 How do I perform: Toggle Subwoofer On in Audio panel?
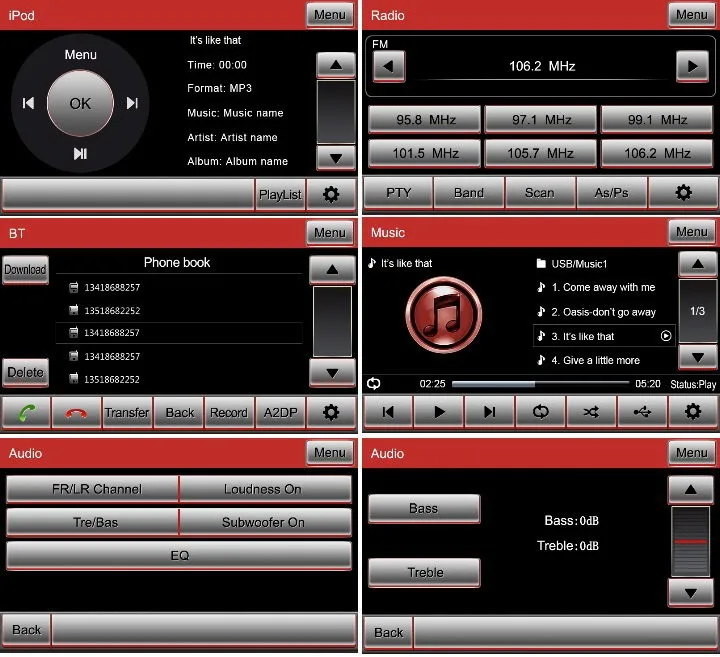pos(265,522)
